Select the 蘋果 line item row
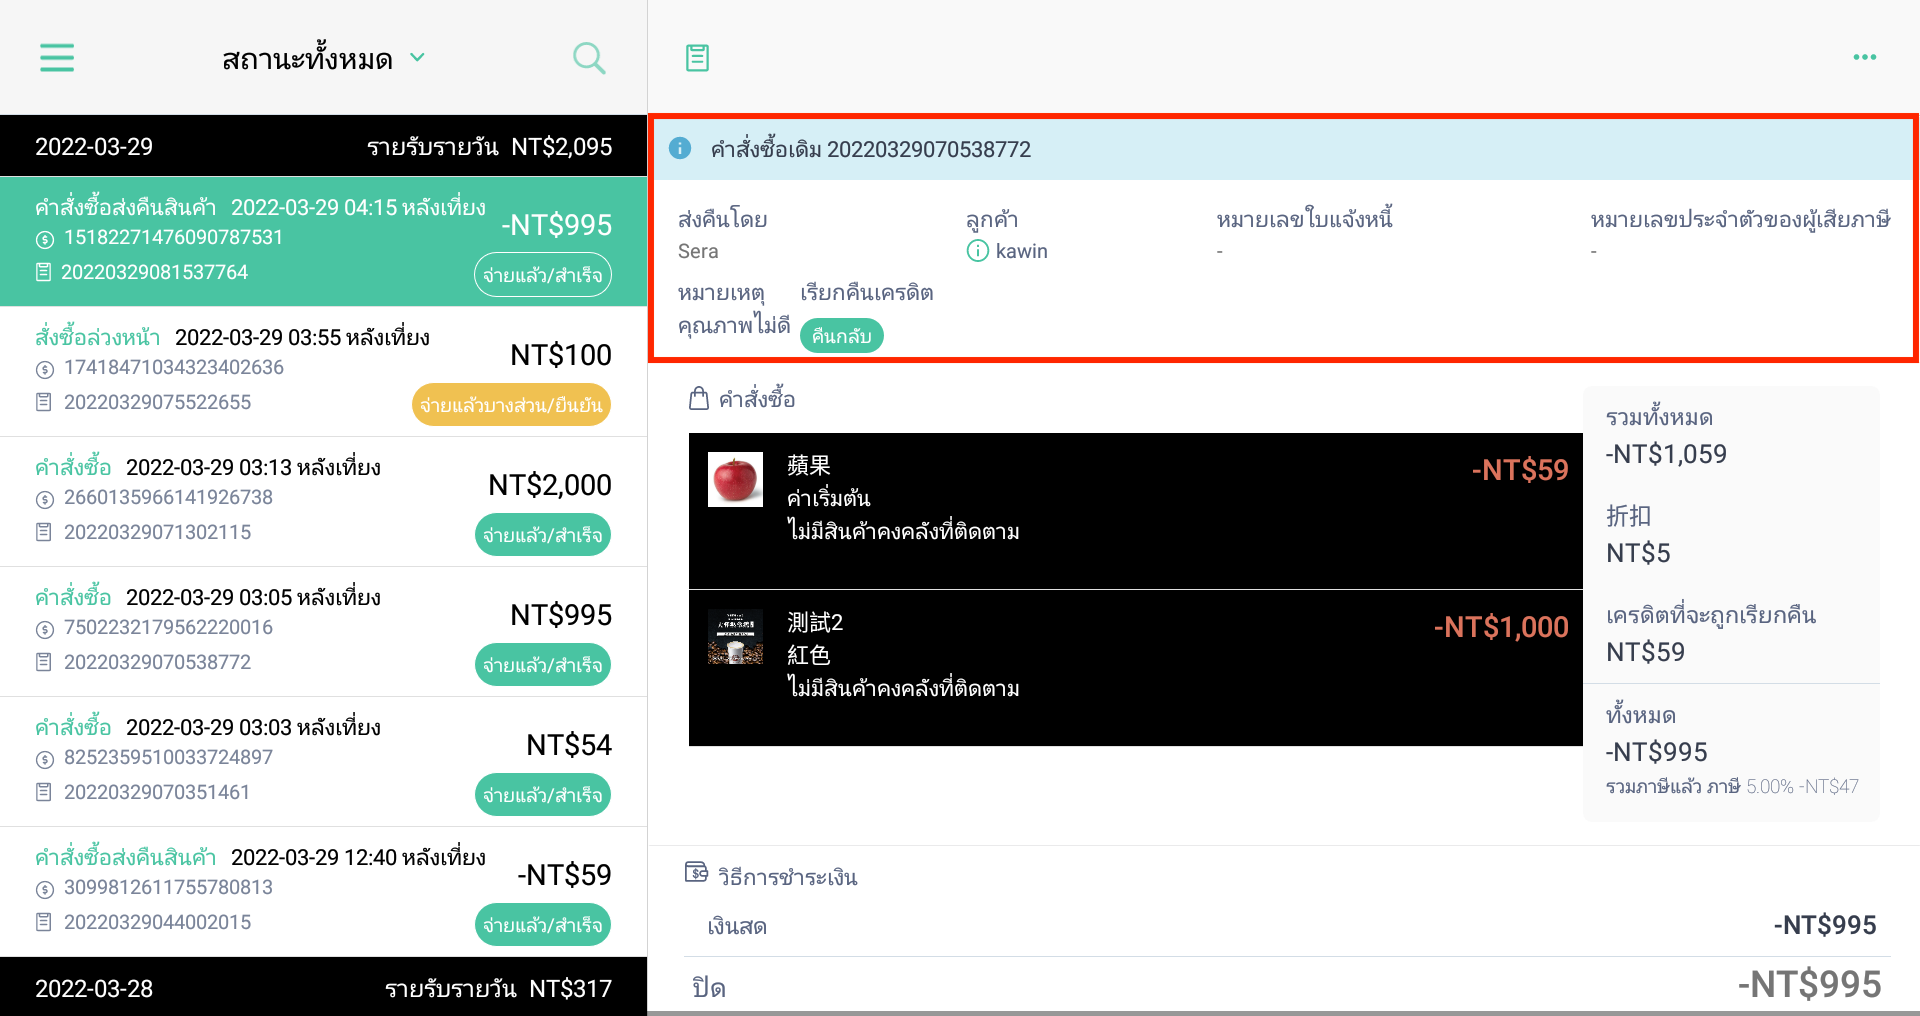The image size is (1920, 1016). point(1135,511)
